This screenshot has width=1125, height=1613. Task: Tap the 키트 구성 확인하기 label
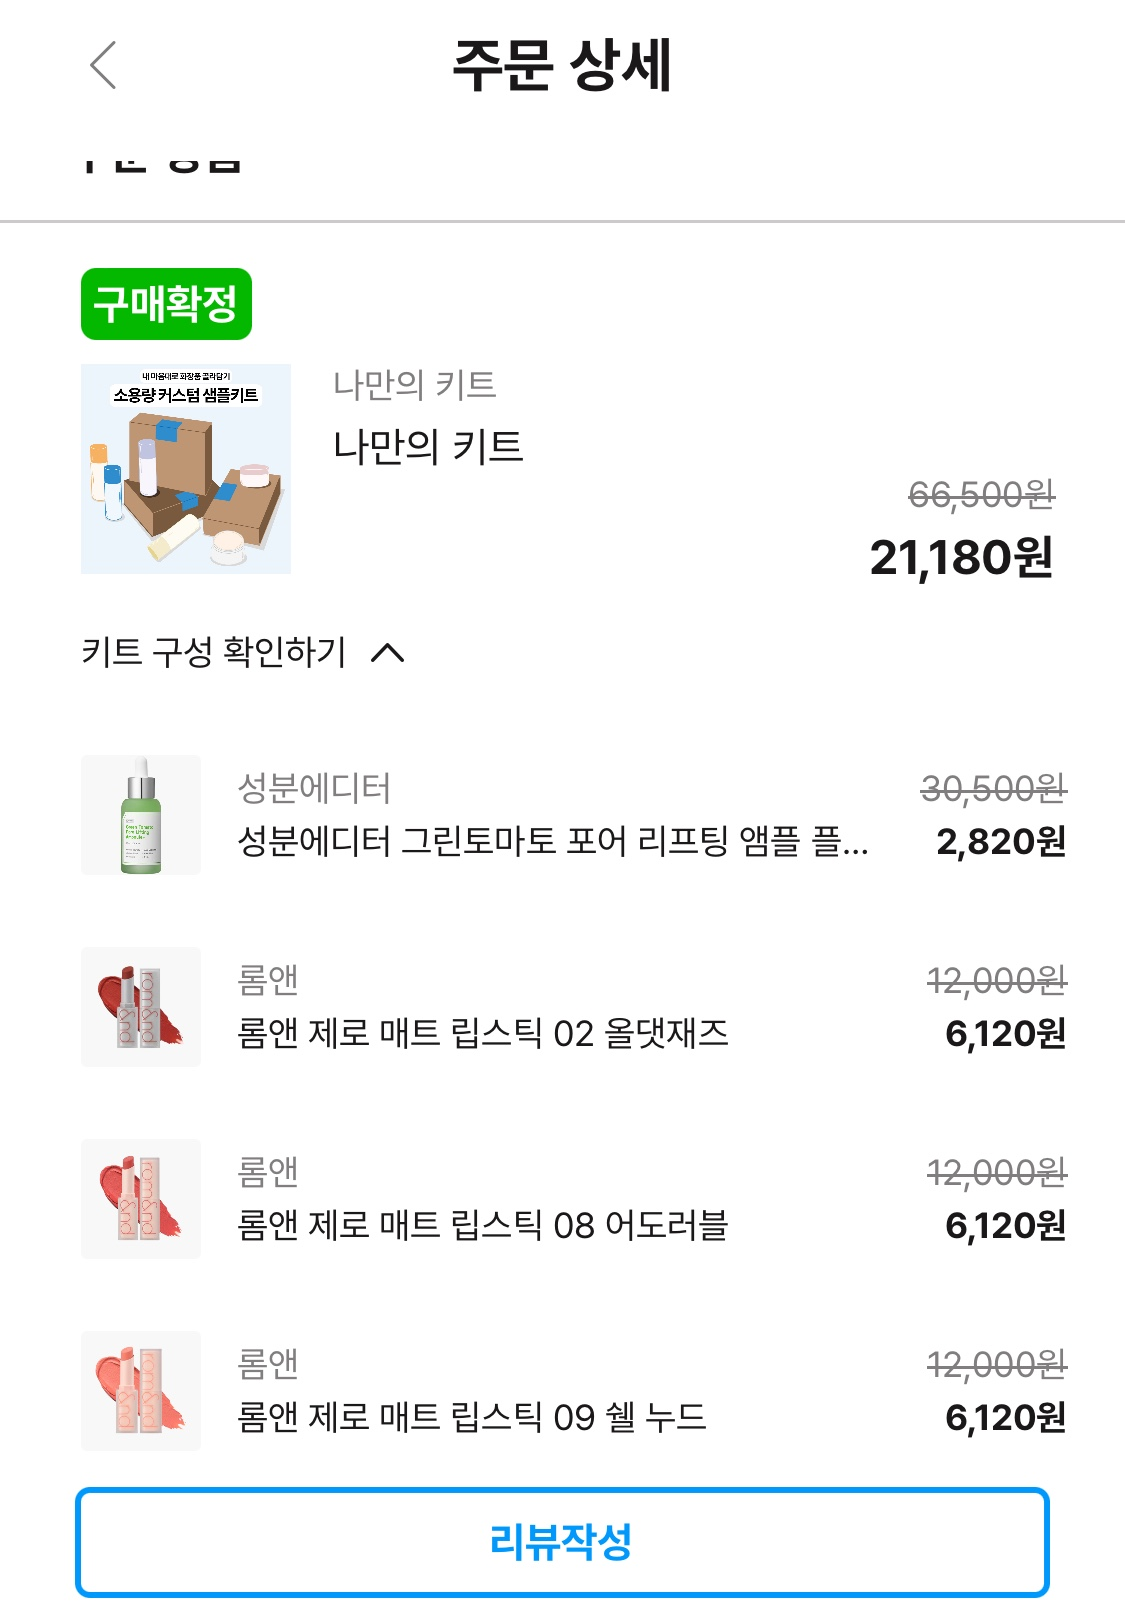pos(214,652)
